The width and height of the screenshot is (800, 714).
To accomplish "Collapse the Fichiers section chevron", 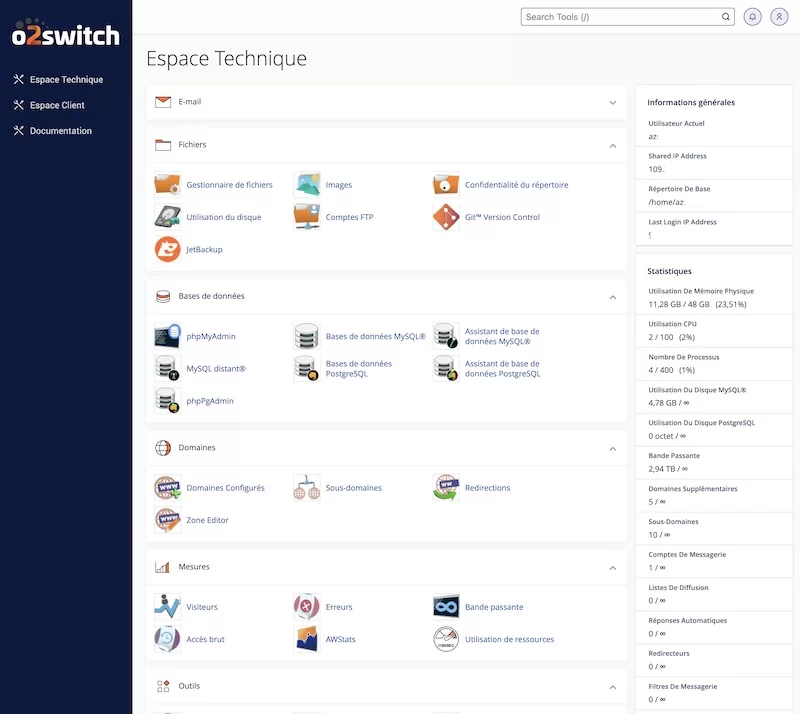I will 613,146.
